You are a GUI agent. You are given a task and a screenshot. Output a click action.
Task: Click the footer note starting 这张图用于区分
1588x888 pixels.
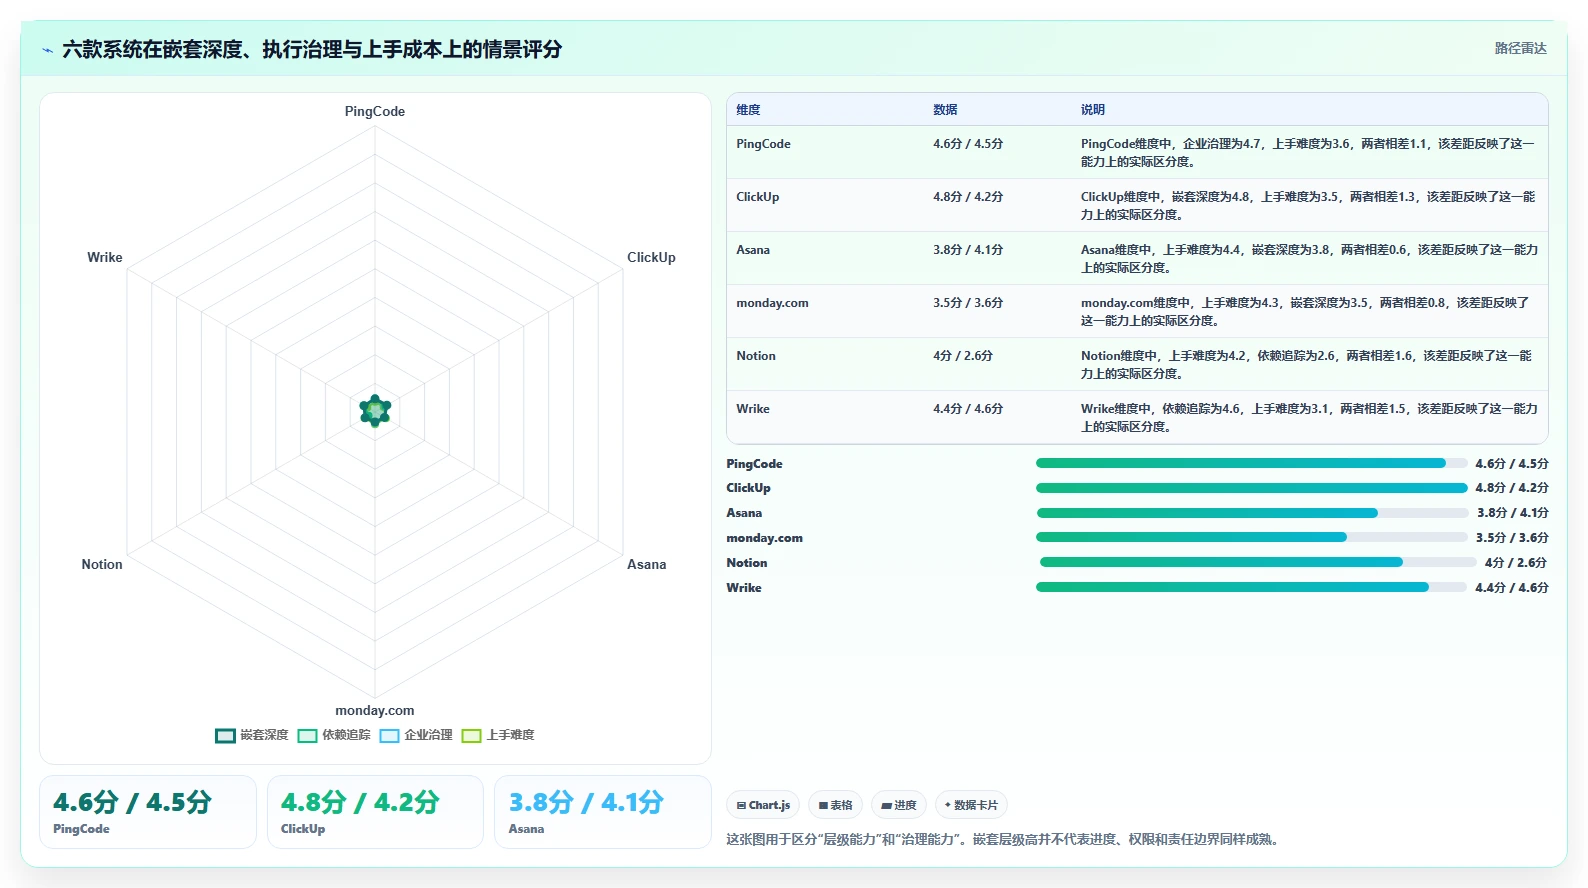pyautogui.click(x=1003, y=839)
